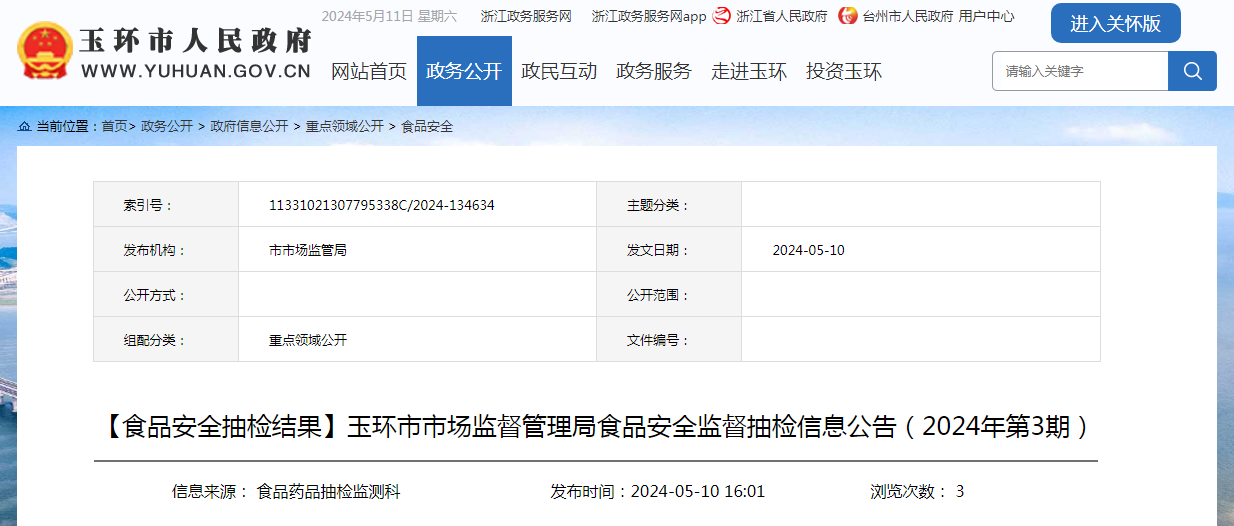
Task: Click the 发布机构 label cell
Action: tap(166, 249)
